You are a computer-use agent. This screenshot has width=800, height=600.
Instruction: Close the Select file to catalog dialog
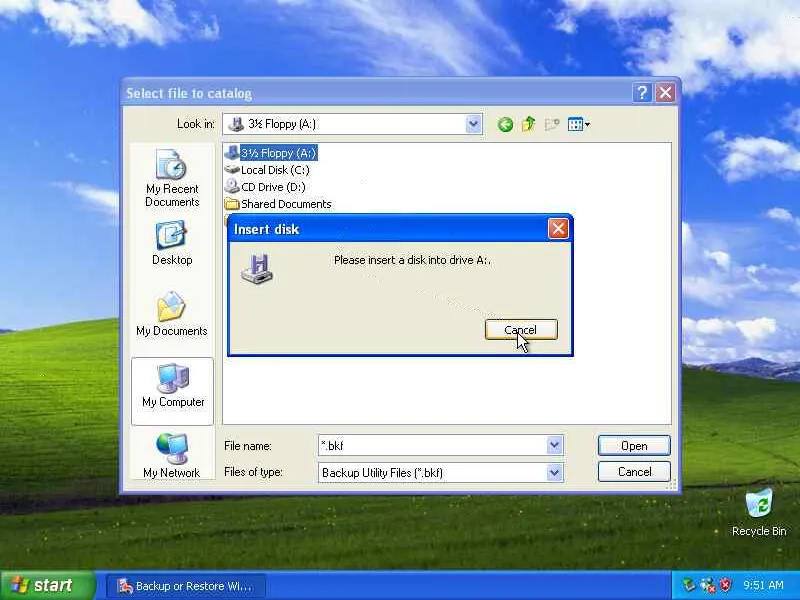coord(665,93)
